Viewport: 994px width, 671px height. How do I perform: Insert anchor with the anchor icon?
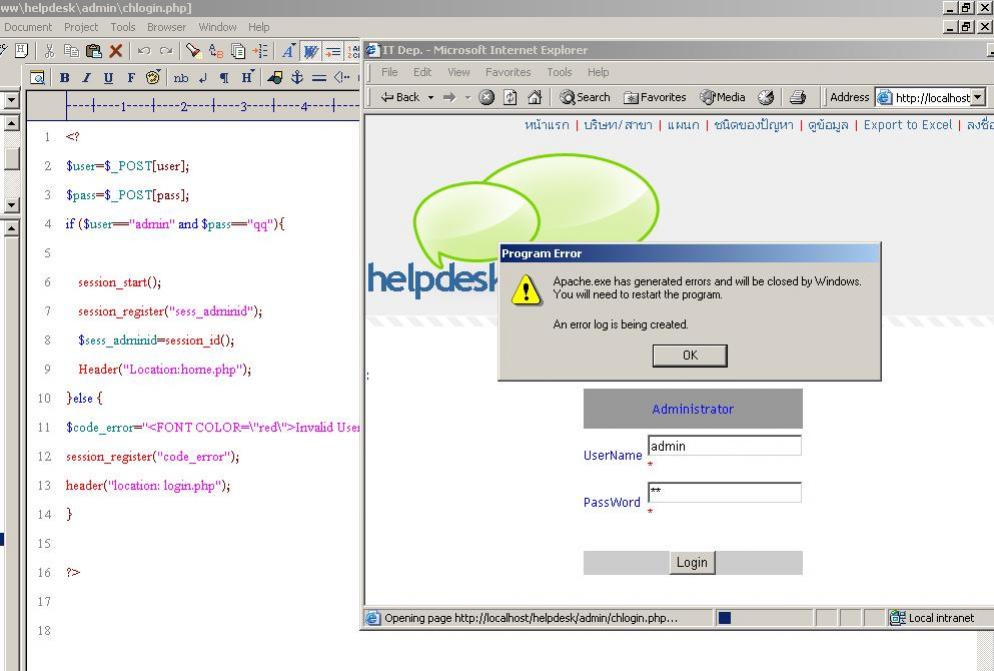coord(297,77)
